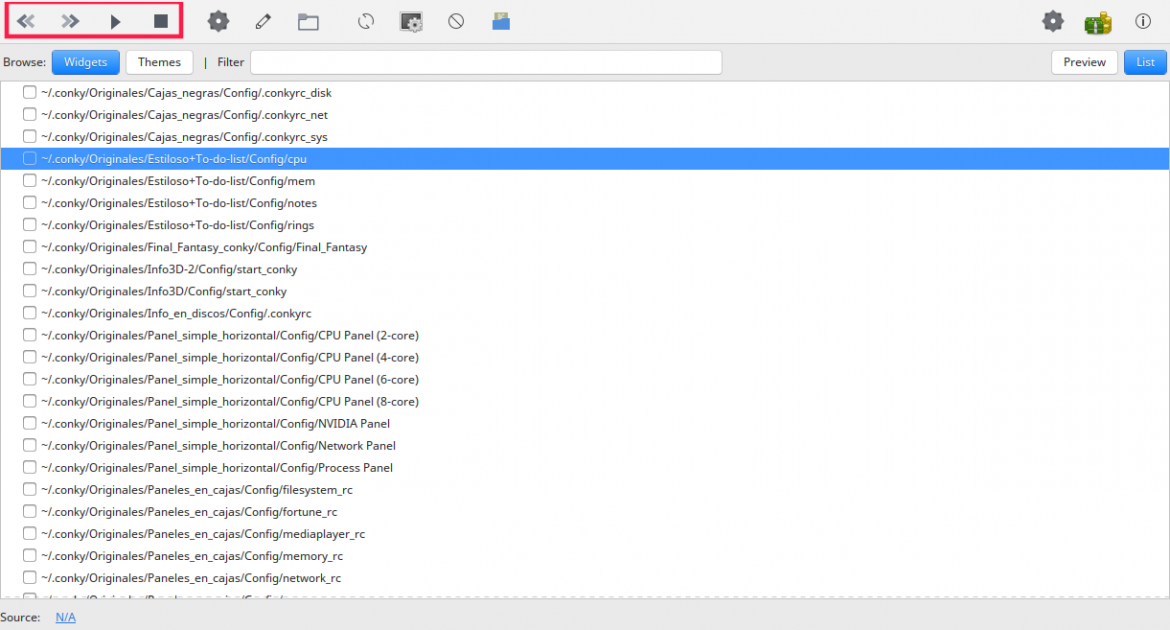The height and width of the screenshot is (630, 1170).
Task: Tick the network_rc checkbox
Action: click(x=29, y=578)
